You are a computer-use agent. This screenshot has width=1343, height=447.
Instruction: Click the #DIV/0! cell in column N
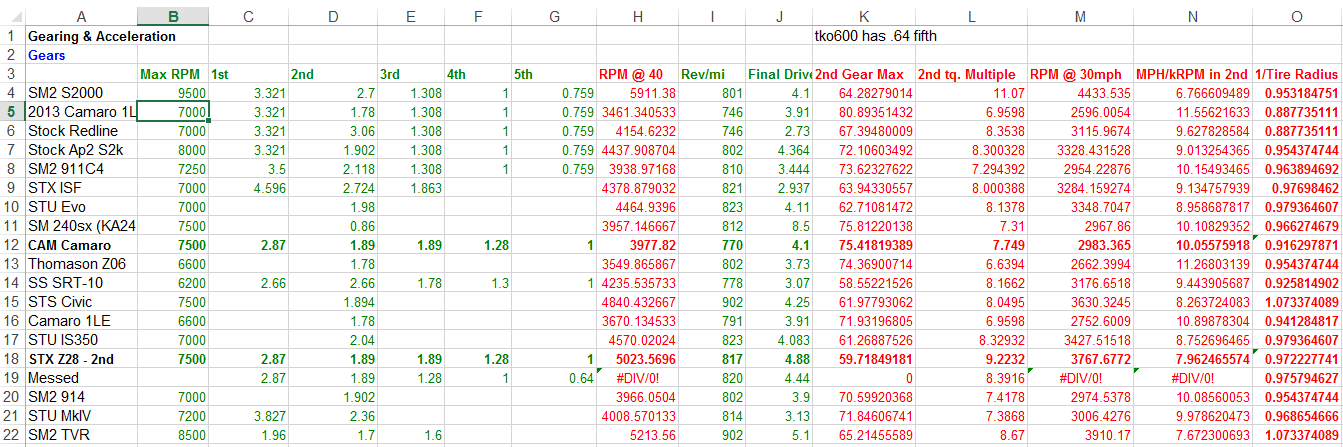tap(1193, 378)
